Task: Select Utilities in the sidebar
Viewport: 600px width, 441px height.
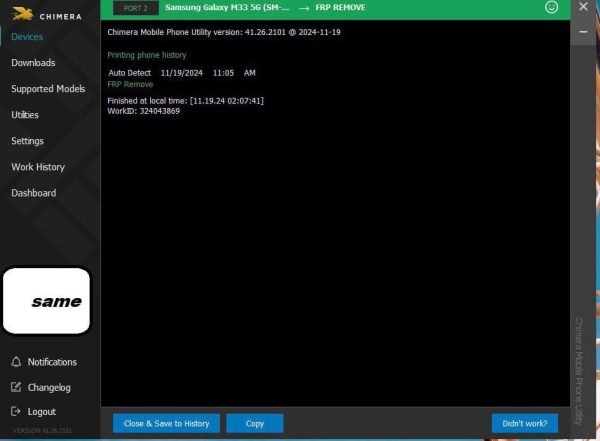Action: coord(25,115)
